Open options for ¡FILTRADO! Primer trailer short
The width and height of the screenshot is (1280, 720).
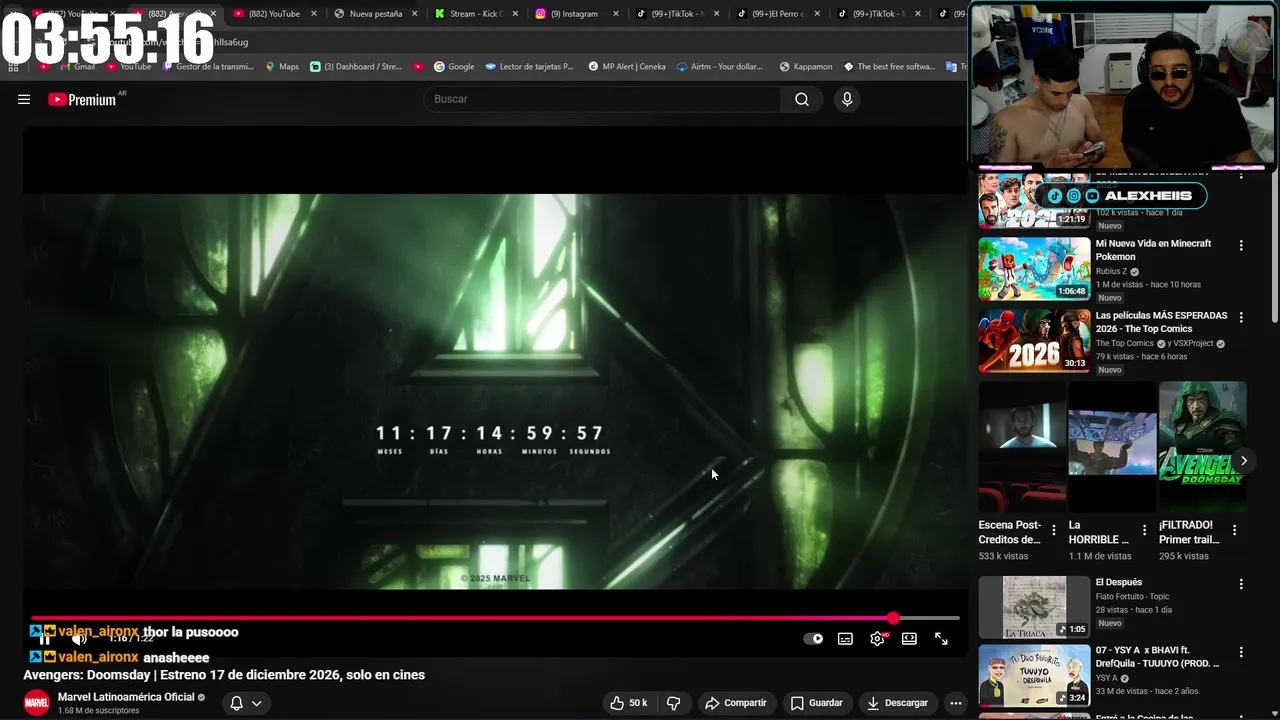[1234, 530]
